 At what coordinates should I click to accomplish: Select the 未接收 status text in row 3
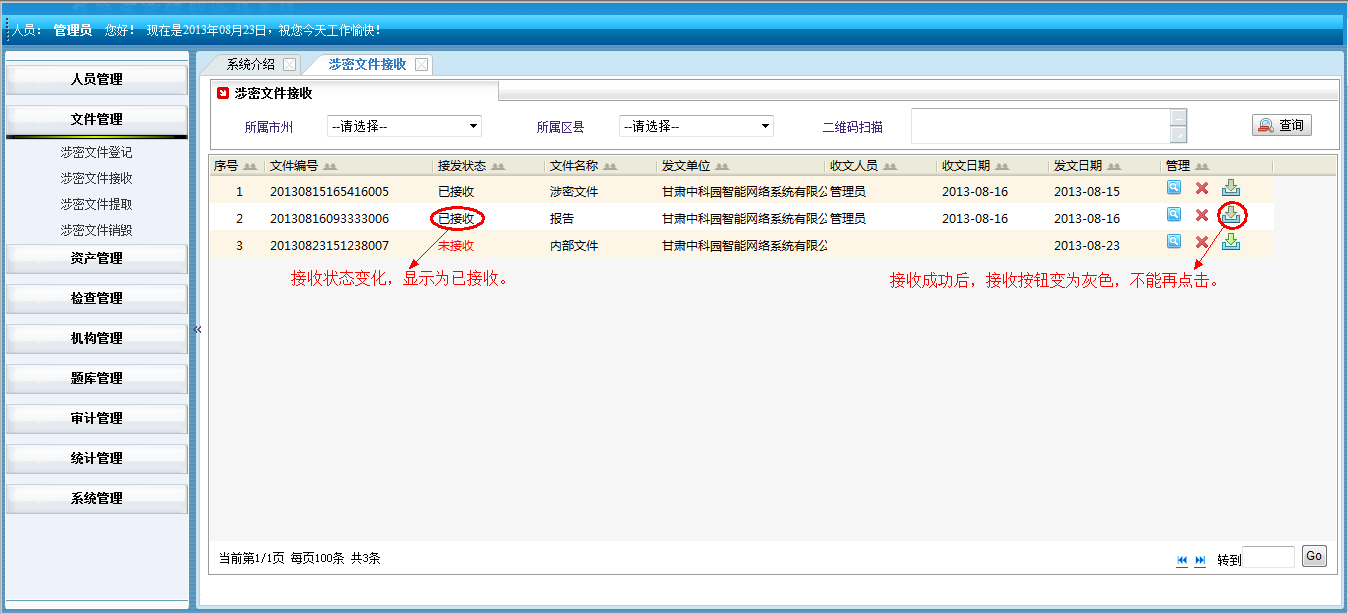456,245
